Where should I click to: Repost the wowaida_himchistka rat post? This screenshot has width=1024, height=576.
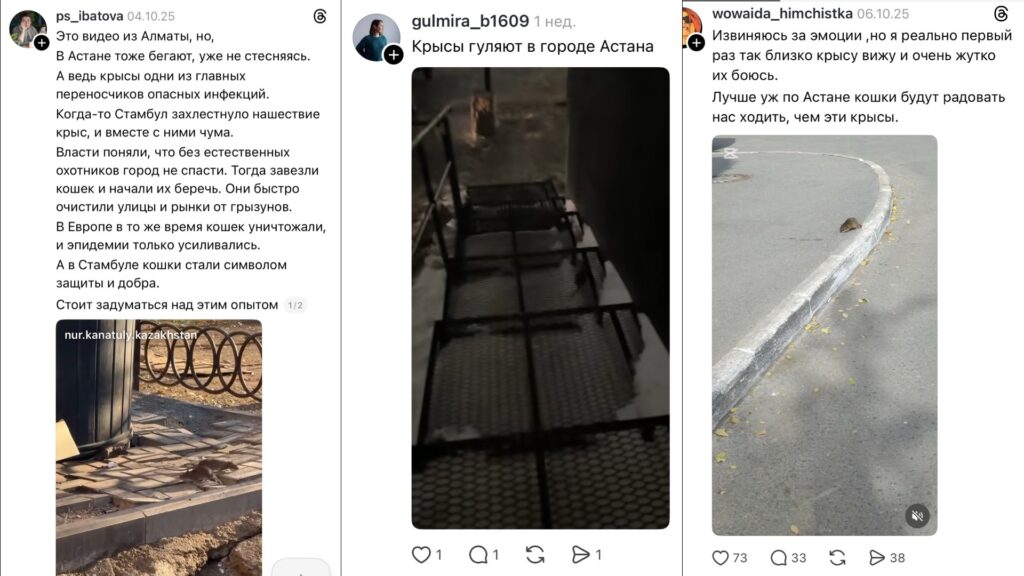pos(837,558)
